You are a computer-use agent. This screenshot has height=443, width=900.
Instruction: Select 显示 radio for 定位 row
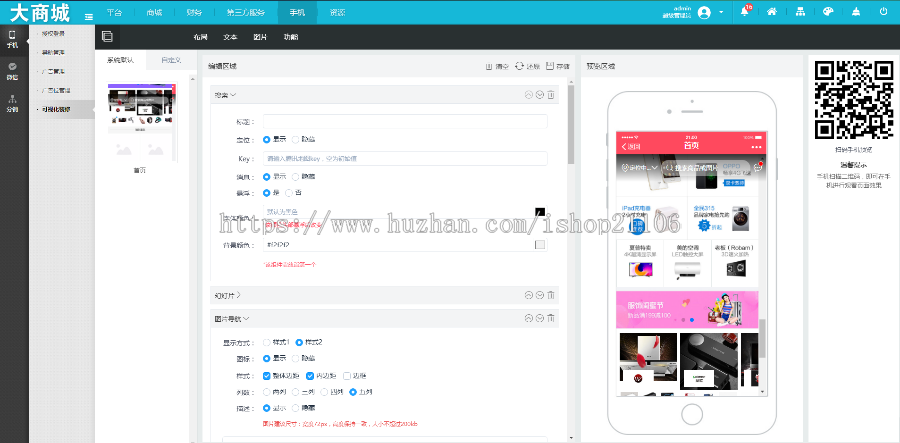click(266, 139)
